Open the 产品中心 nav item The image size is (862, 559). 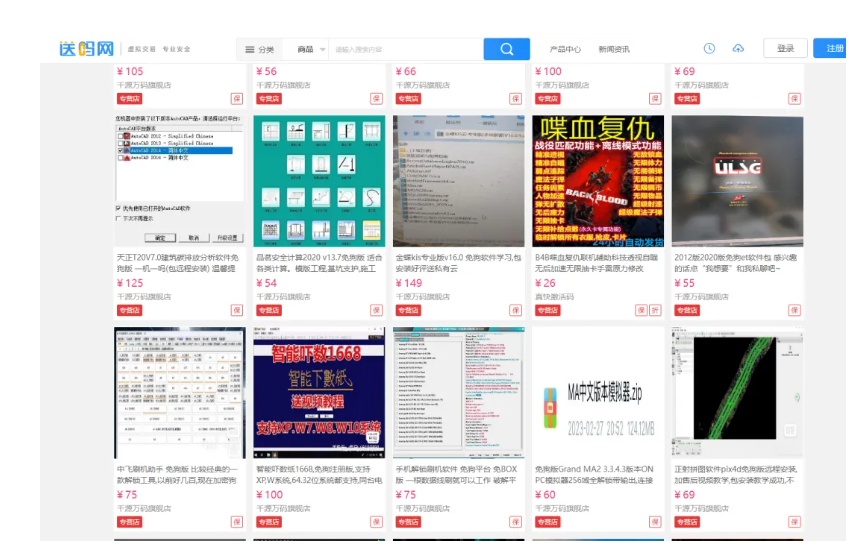pyautogui.click(x=565, y=49)
